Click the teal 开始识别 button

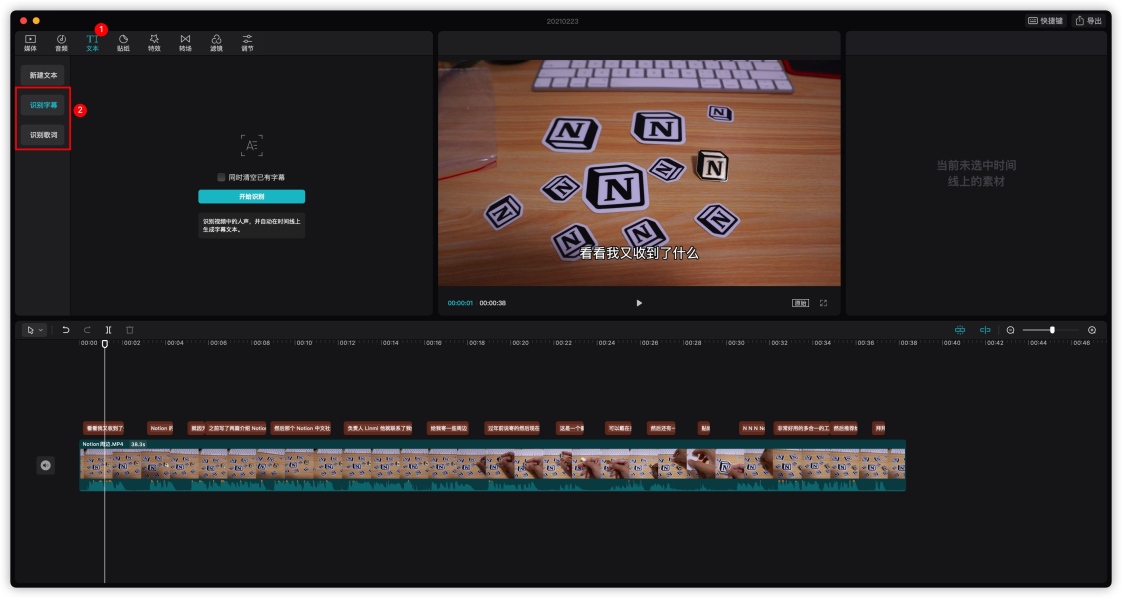(x=251, y=196)
